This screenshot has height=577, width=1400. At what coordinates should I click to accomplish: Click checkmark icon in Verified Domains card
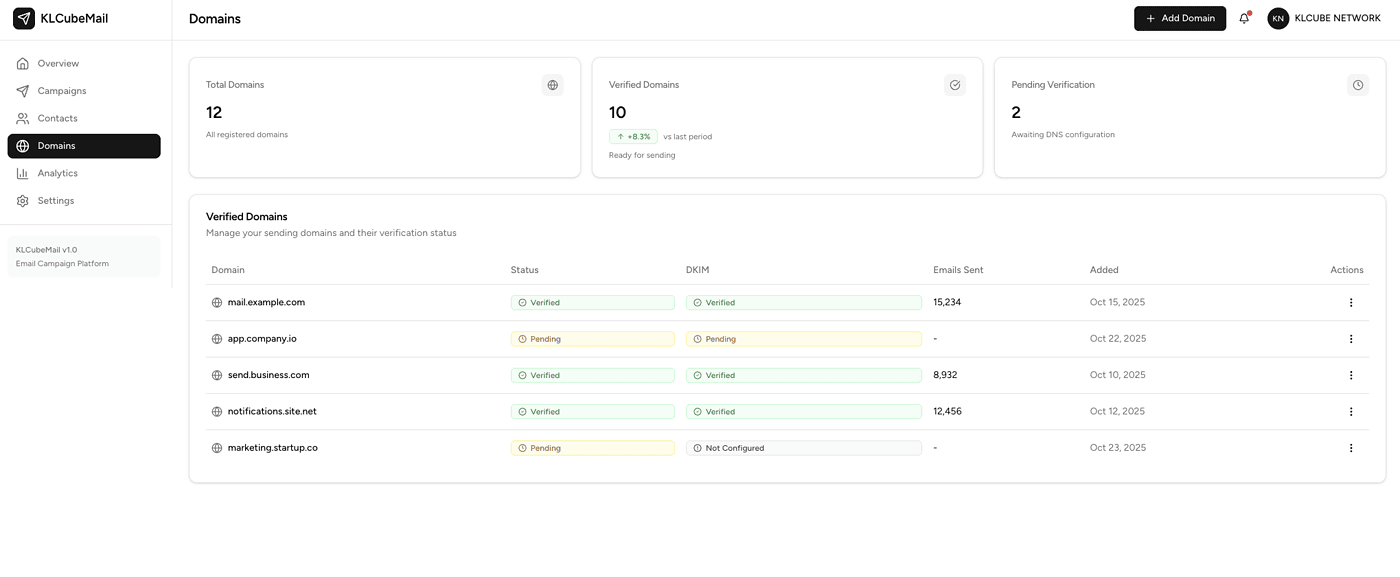[x=955, y=85]
